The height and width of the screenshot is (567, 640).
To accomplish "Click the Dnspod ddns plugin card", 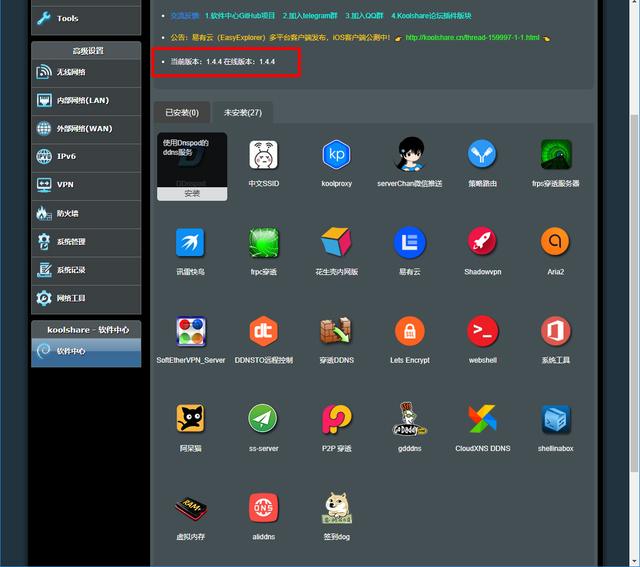I will pyautogui.click(x=192, y=167).
